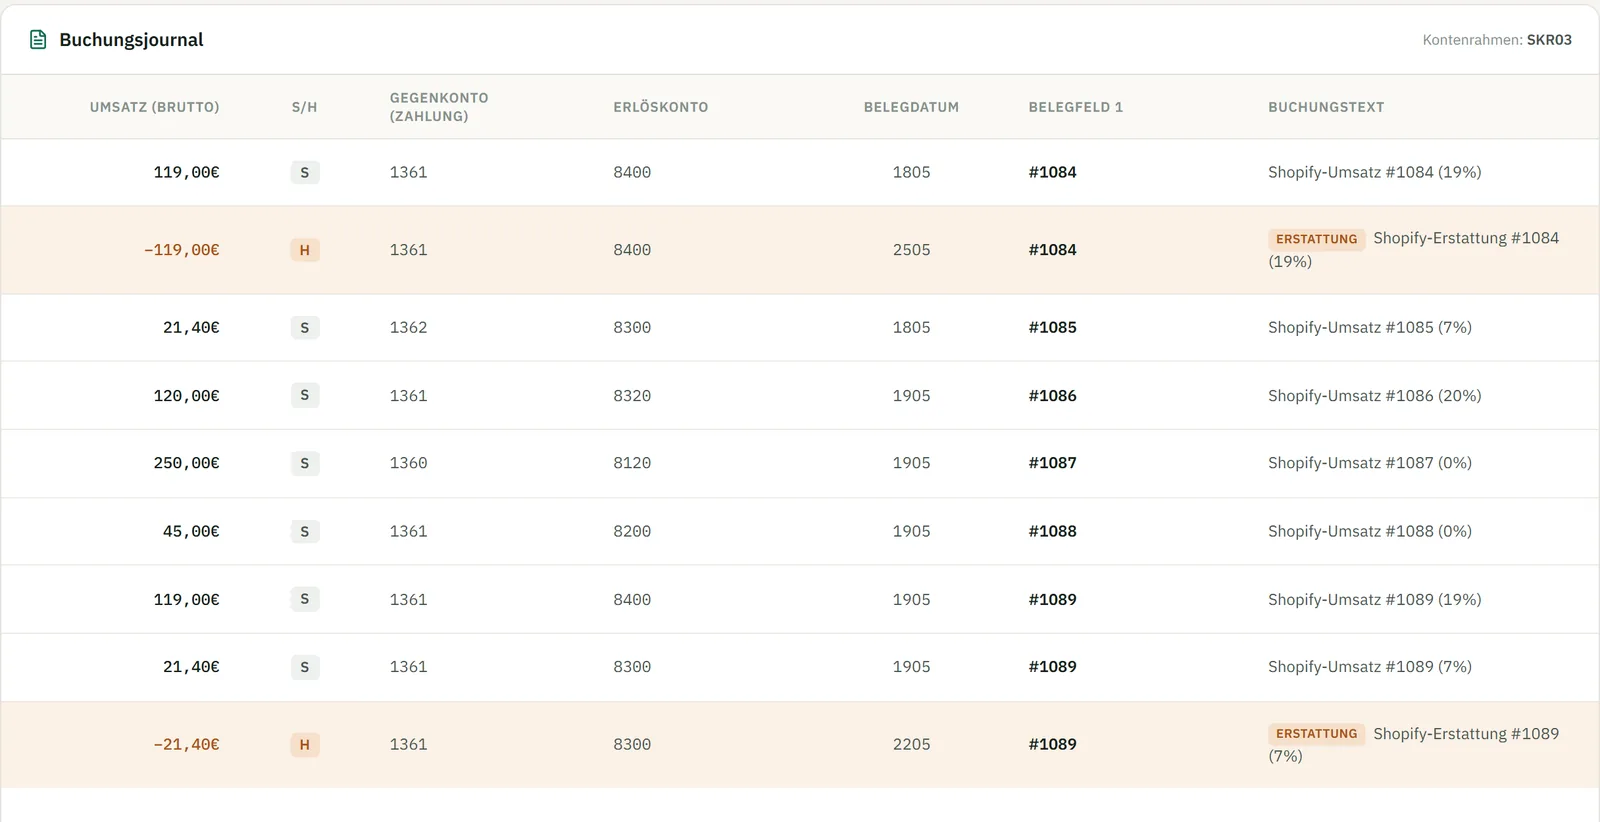Screen dimensions: 1600x822
Task: Click the 45,00€ amount cell
Action: click(191, 531)
